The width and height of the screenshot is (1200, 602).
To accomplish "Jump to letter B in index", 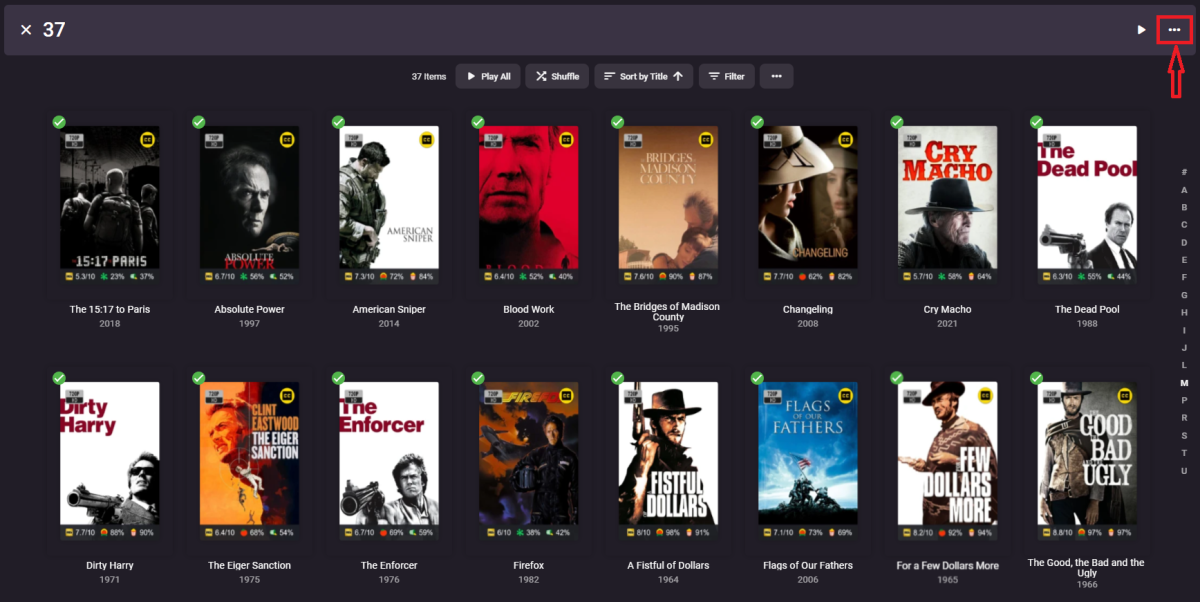I will tap(1184, 207).
